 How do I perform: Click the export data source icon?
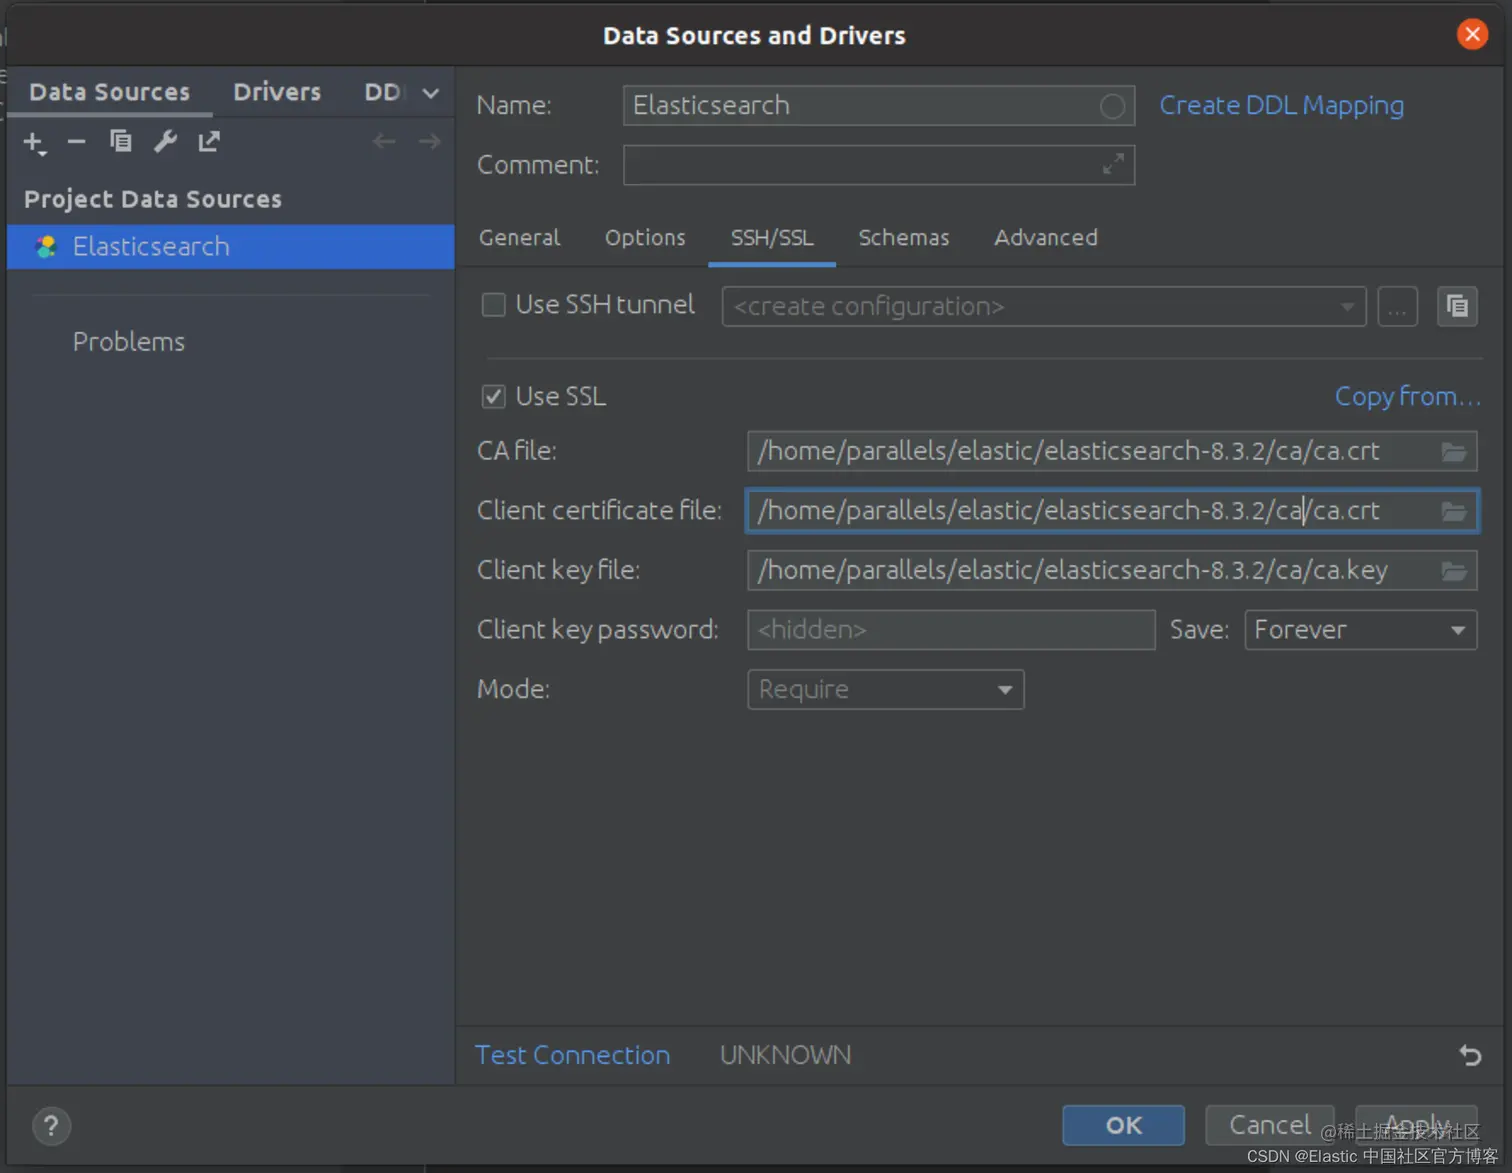pyautogui.click(x=208, y=142)
